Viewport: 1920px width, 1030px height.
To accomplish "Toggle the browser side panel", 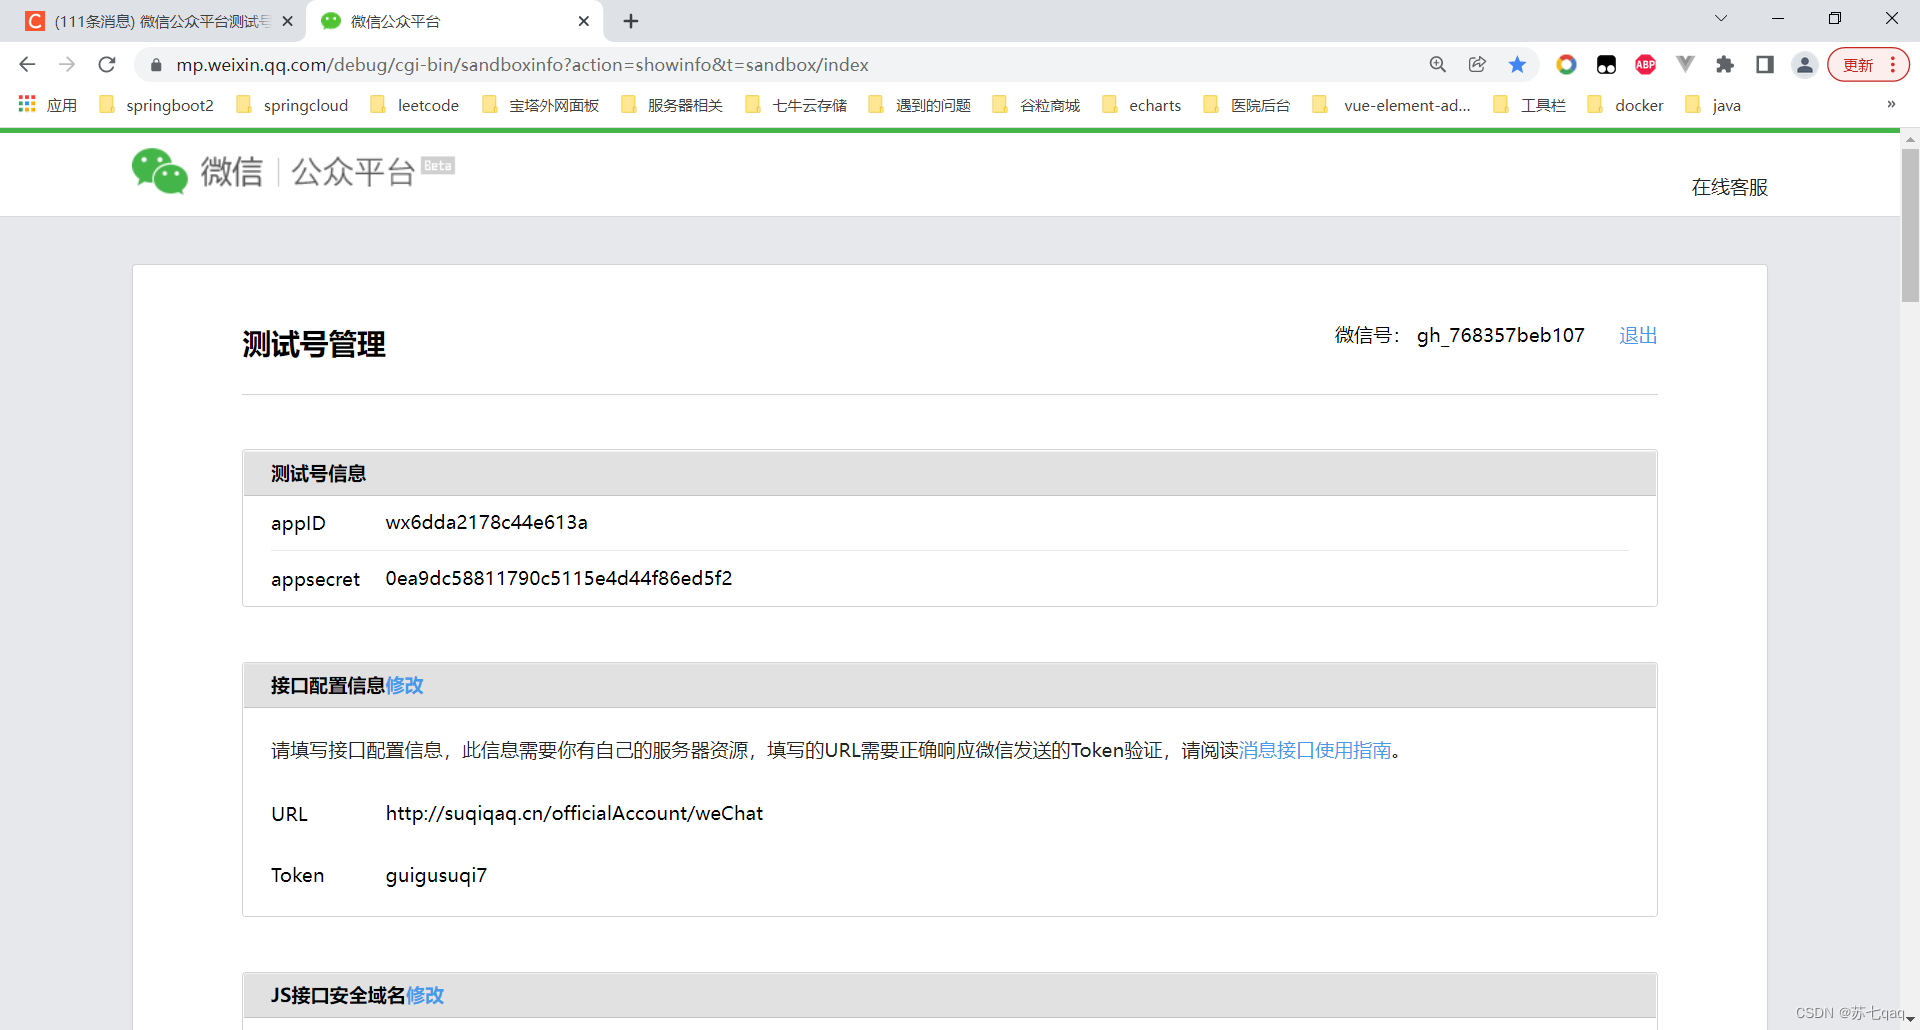I will tap(1765, 64).
